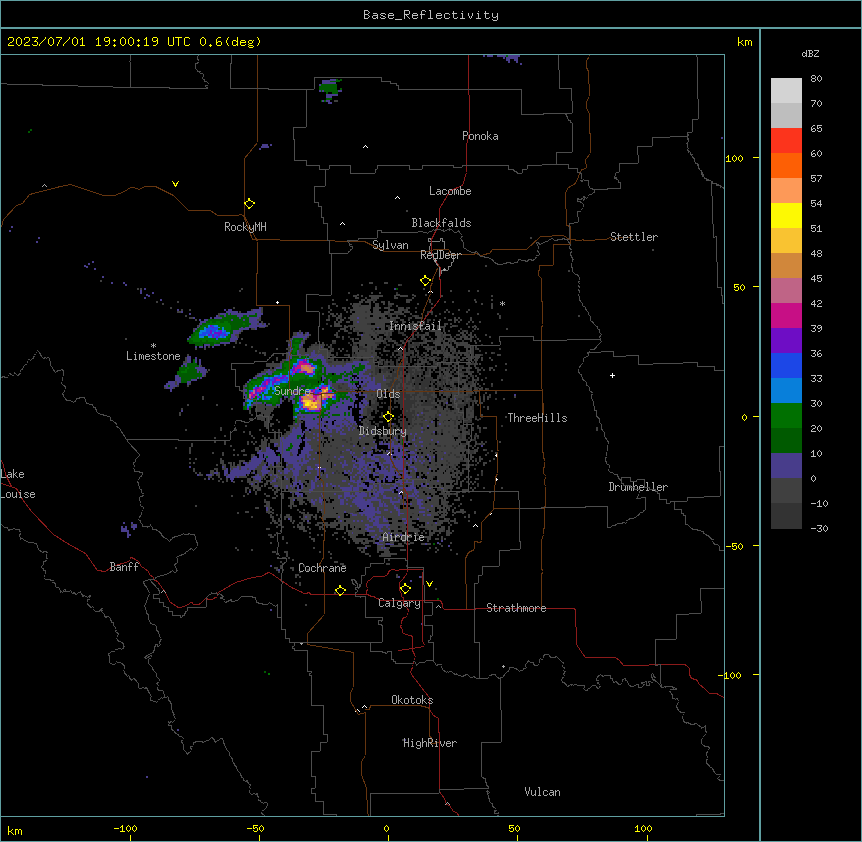The width and height of the screenshot is (862, 842).
Task: Select the Vulcan label
Action: click(543, 792)
